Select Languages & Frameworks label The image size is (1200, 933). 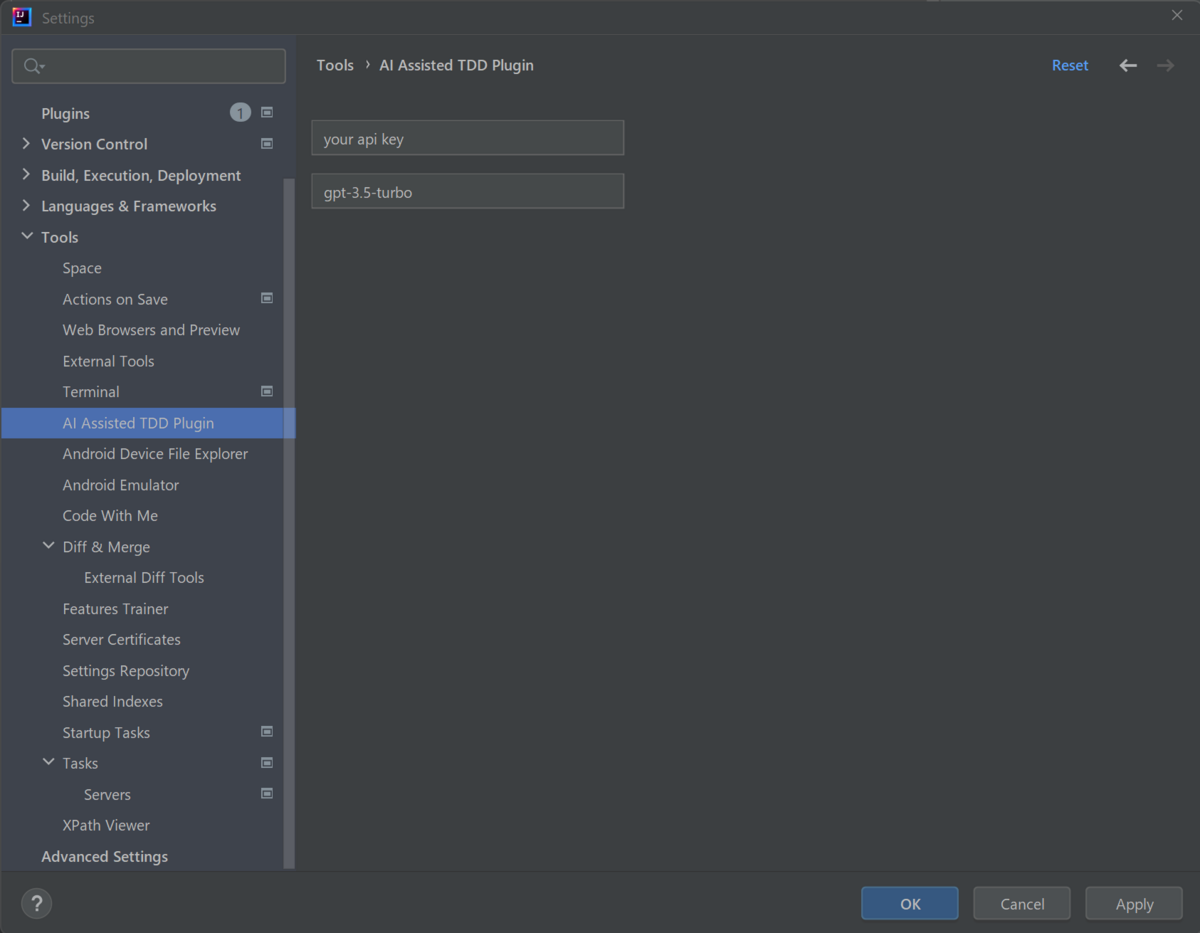128,206
